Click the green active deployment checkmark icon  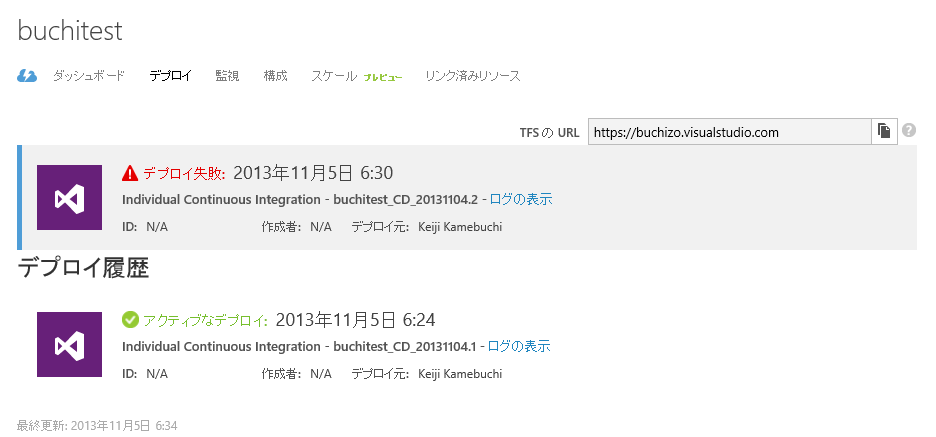130,320
